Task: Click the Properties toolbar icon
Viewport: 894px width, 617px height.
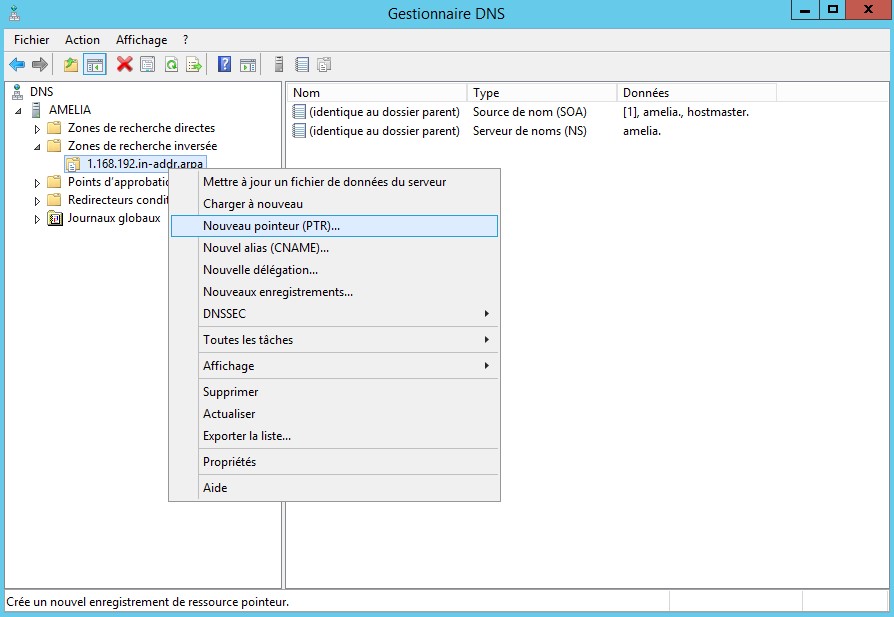Action: [147, 65]
